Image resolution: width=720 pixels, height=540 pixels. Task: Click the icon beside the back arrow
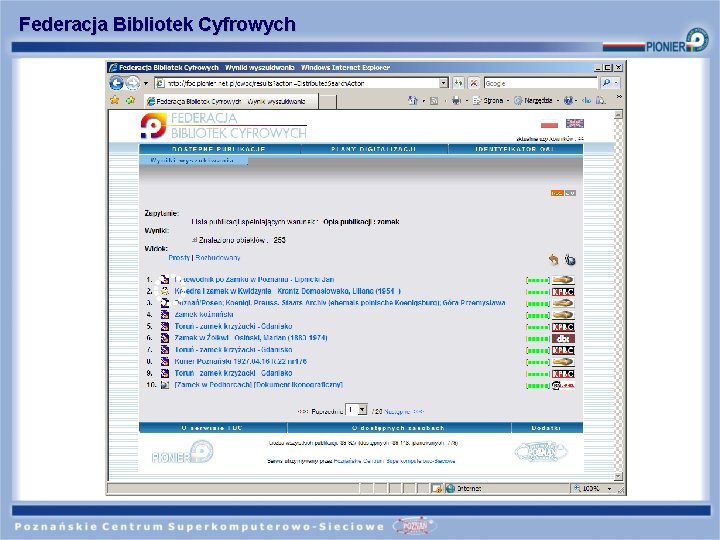point(570,259)
